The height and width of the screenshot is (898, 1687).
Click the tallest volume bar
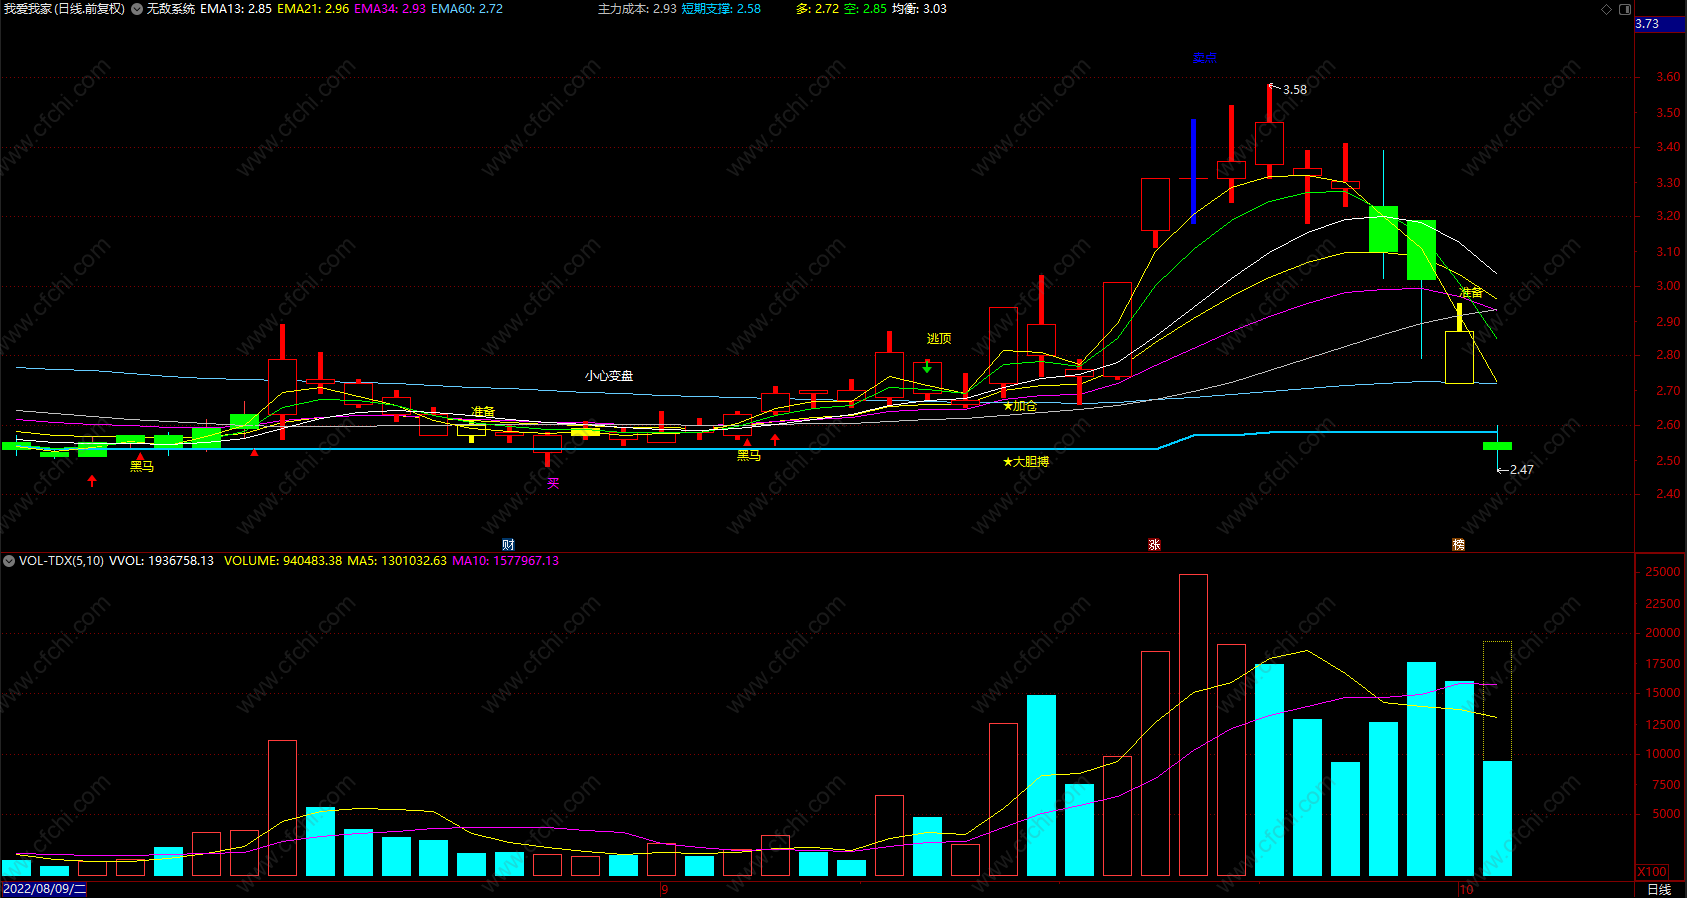click(x=1193, y=725)
